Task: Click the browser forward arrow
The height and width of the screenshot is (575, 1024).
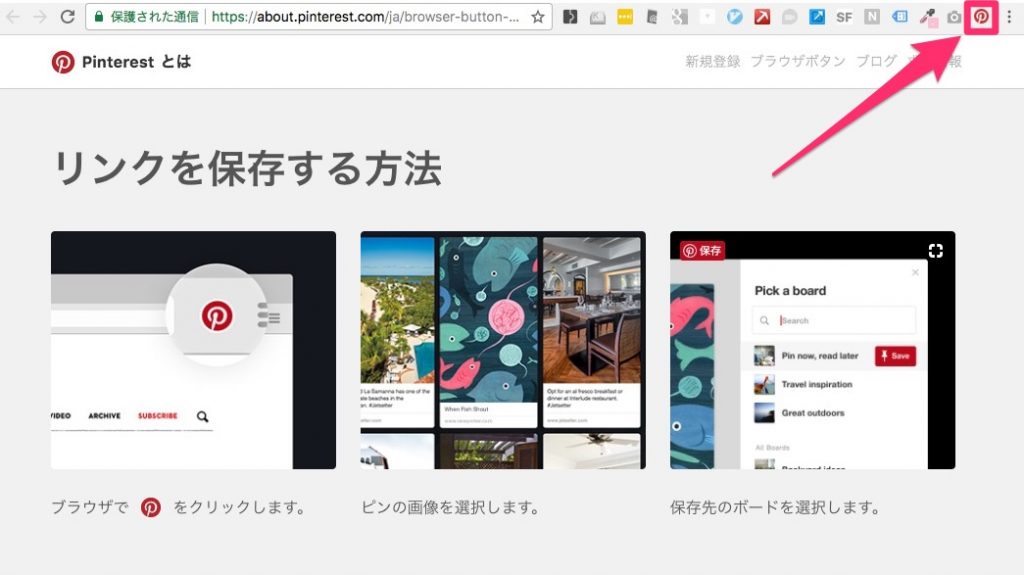Action: click(x=39, y=16)
